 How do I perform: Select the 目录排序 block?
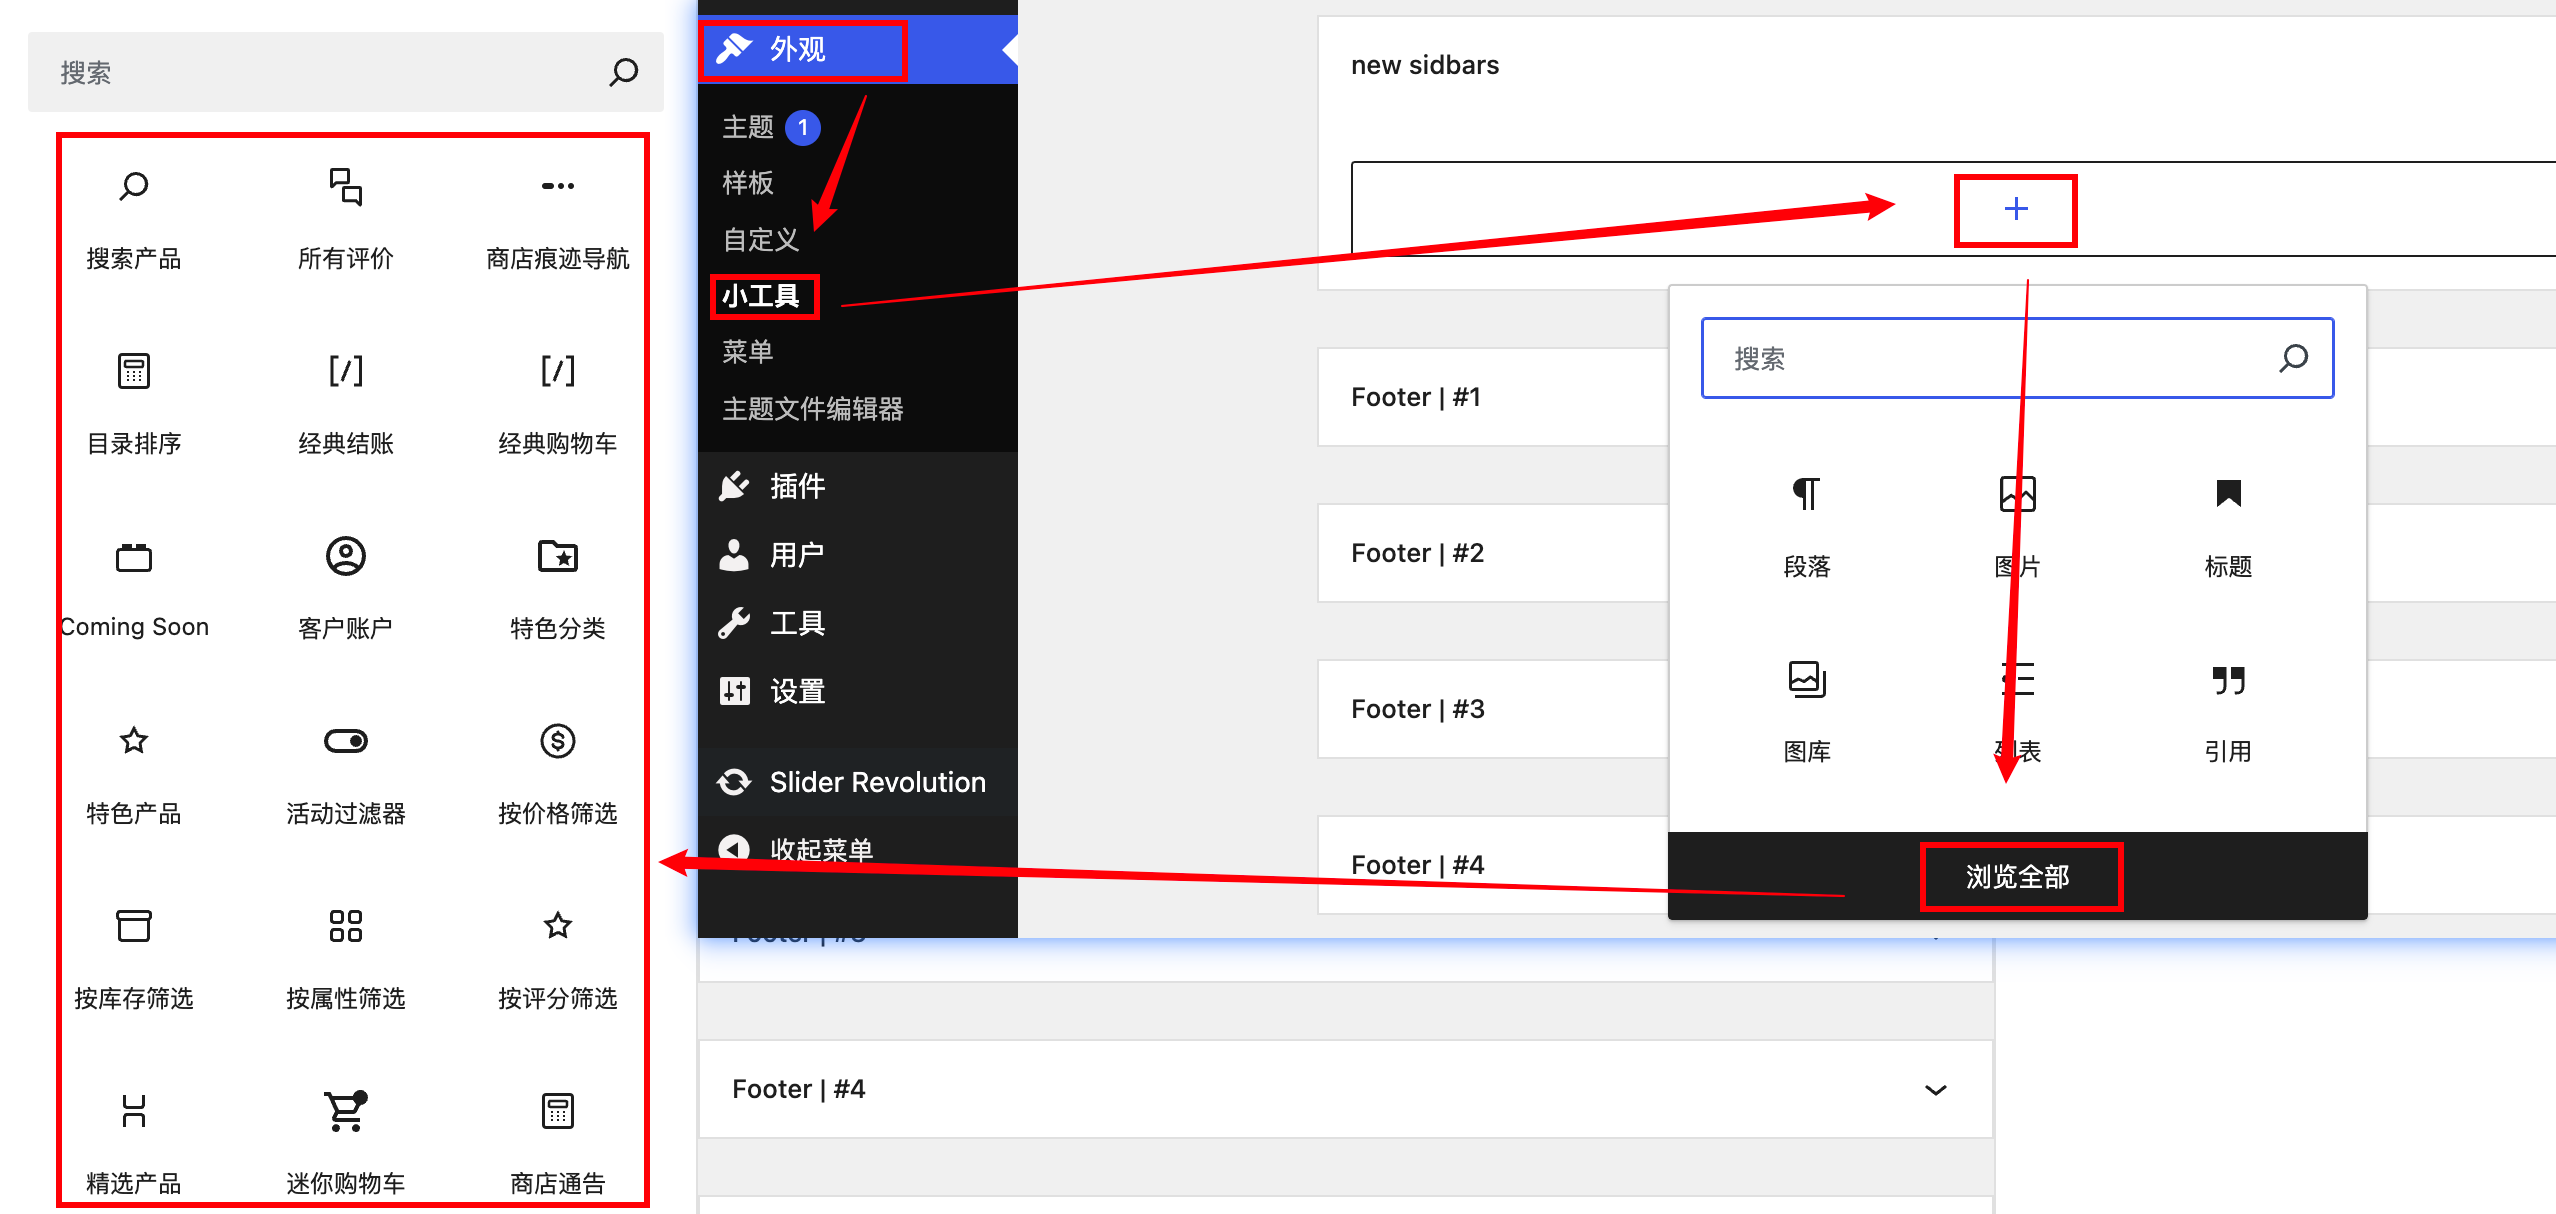134,405
